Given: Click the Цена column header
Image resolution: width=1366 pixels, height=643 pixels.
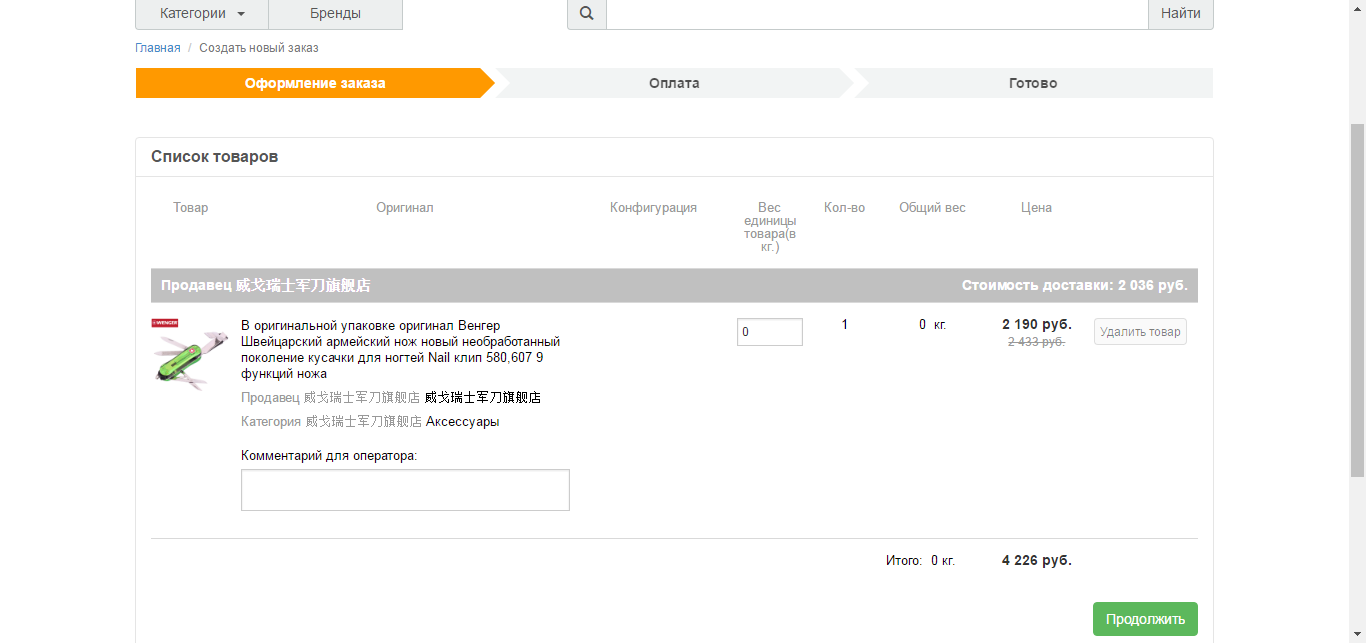Looking at the screenshot, I should click(1036, 208).
